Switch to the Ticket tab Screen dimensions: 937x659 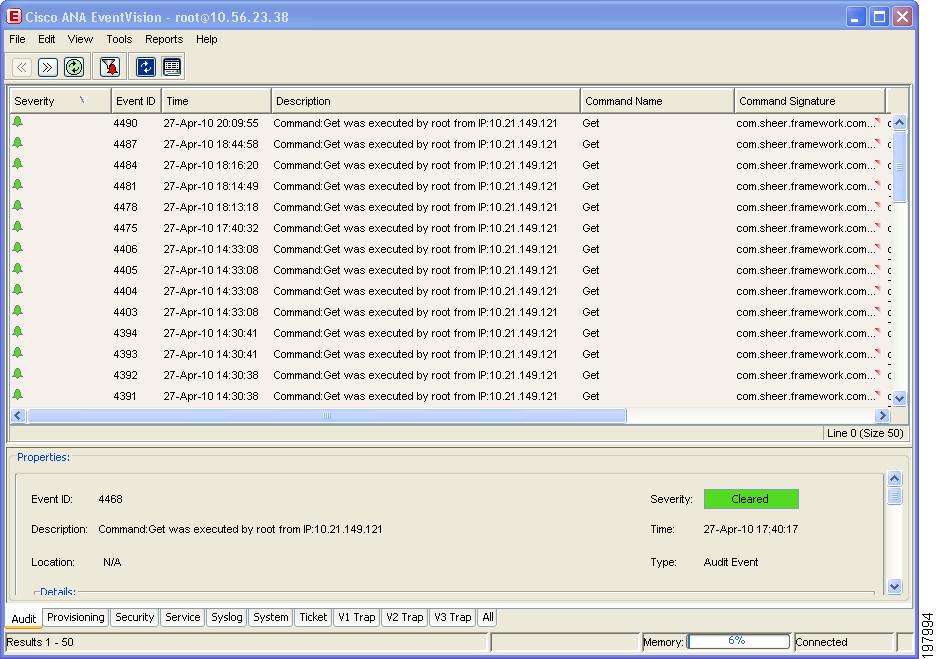(x=313, y=617)
